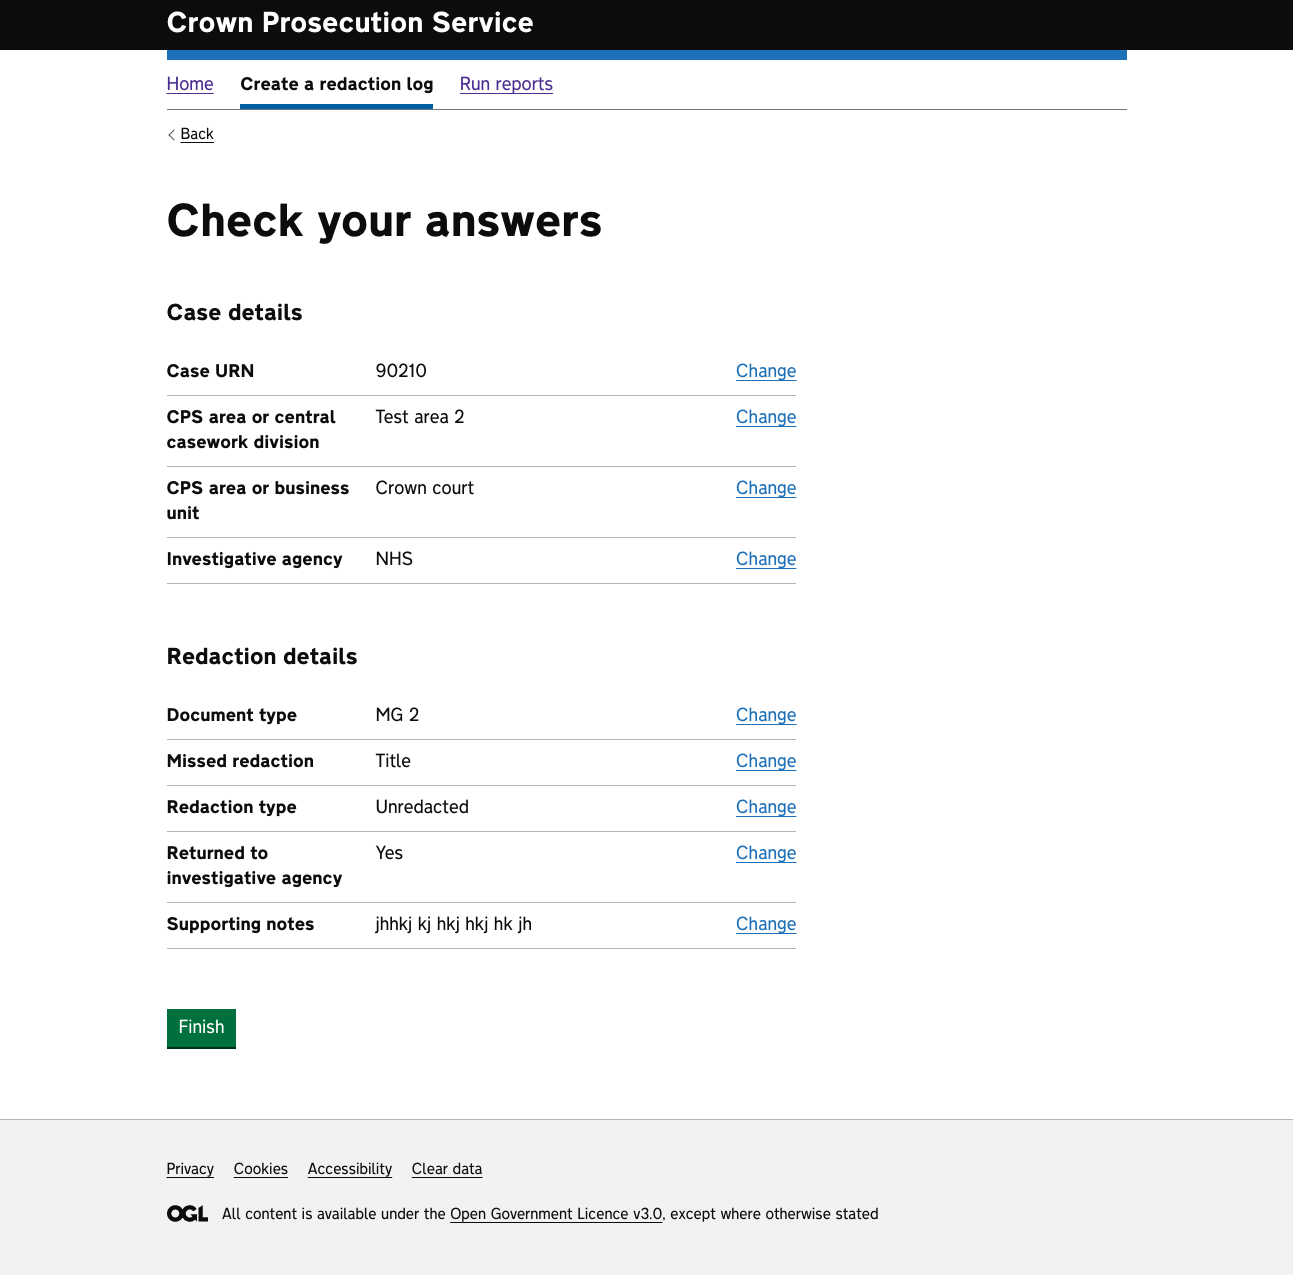Change the Investigative agency answer
This screenshot has height=1275, width=1293.
(x=765, y=559)
